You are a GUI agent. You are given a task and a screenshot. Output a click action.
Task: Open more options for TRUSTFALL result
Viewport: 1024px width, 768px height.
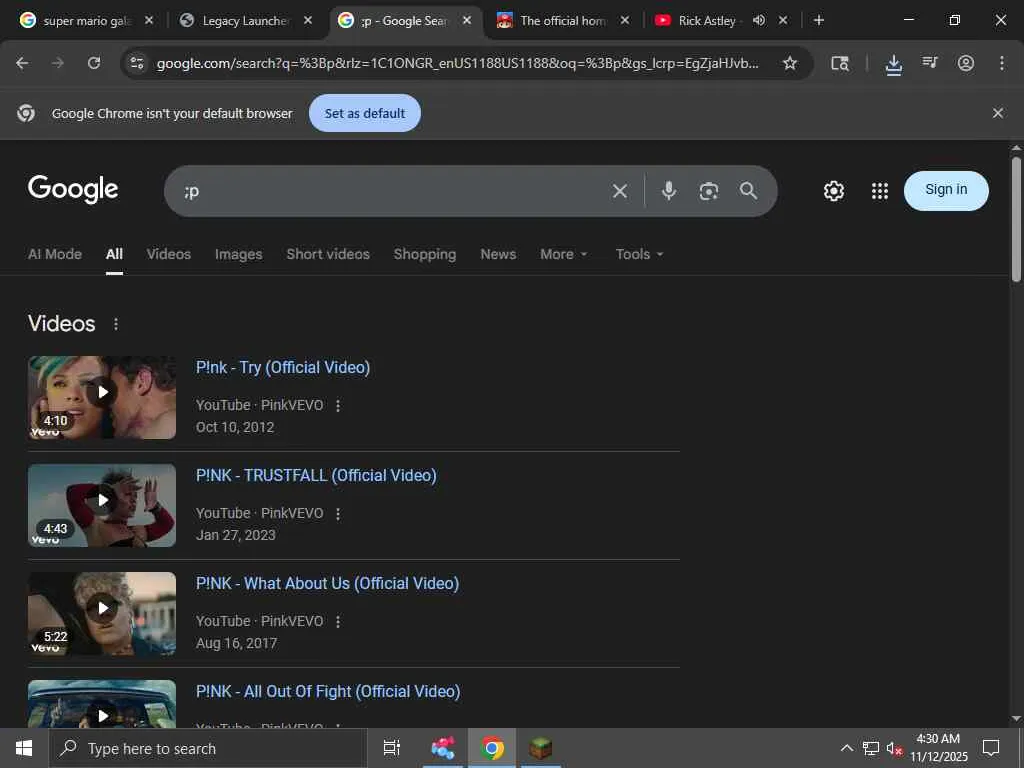coord(338,514)
